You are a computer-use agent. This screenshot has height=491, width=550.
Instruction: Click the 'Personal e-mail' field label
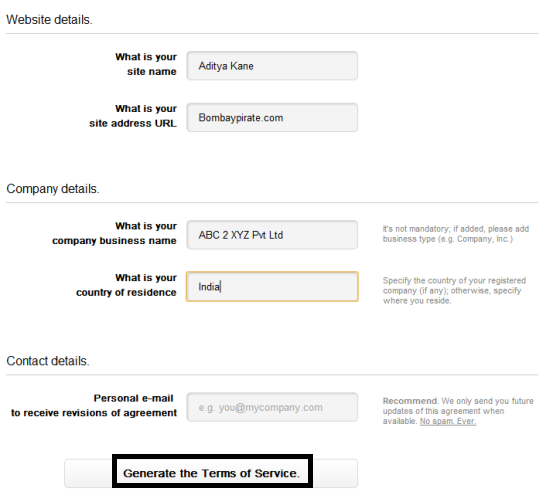(x=133, y=398)
